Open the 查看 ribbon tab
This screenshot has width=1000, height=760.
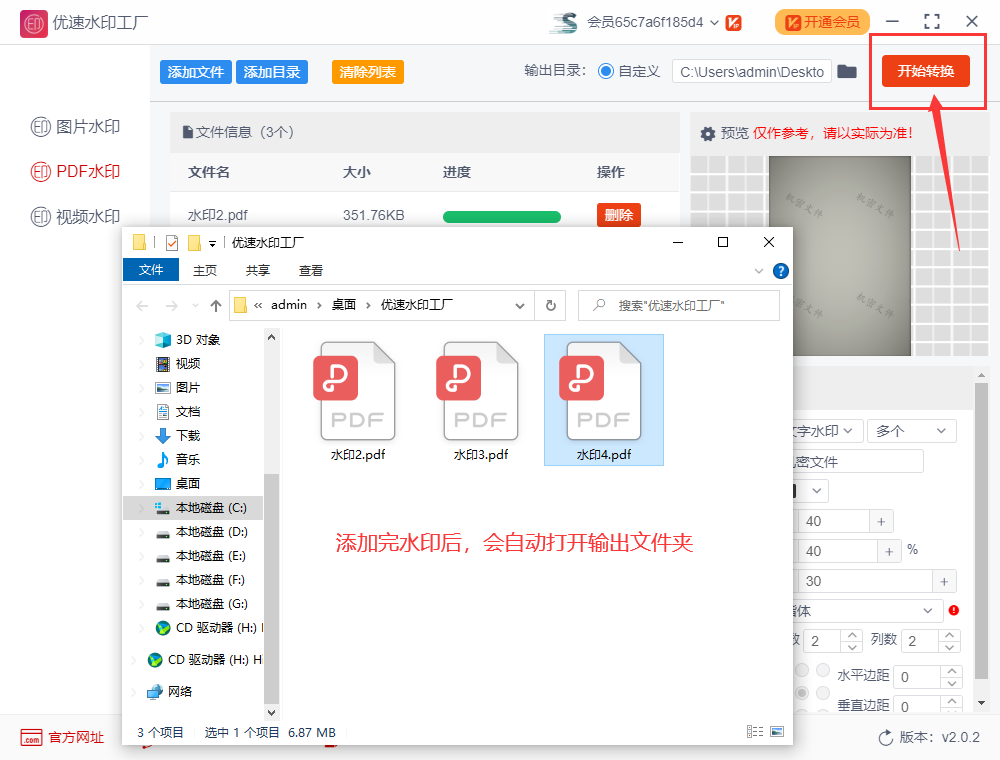coord(311,270)
